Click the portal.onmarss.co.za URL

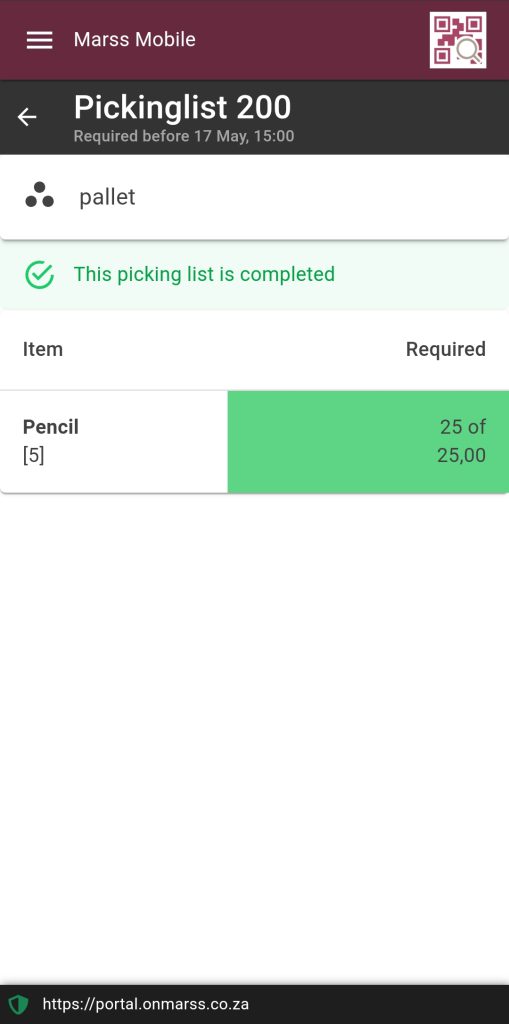coord(146,1004)
